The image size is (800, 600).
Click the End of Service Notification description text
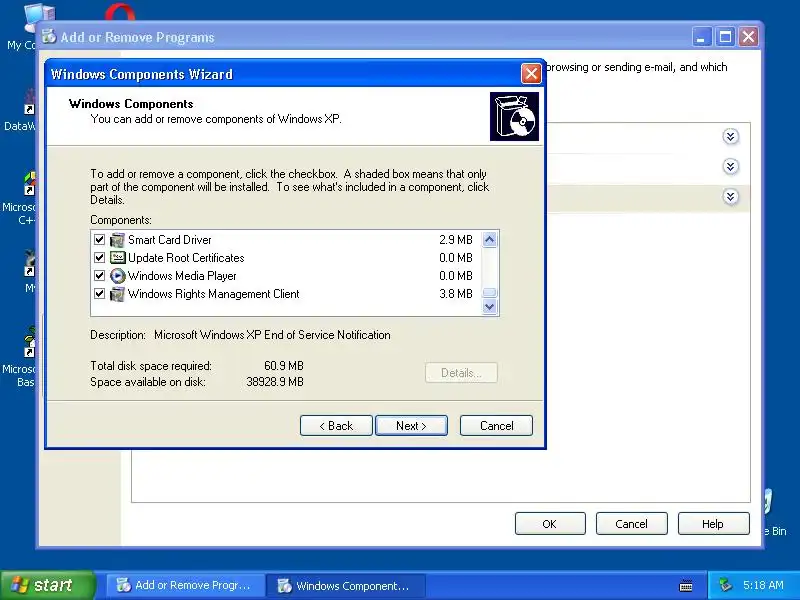pyautogui.click(x=272, y=335)
